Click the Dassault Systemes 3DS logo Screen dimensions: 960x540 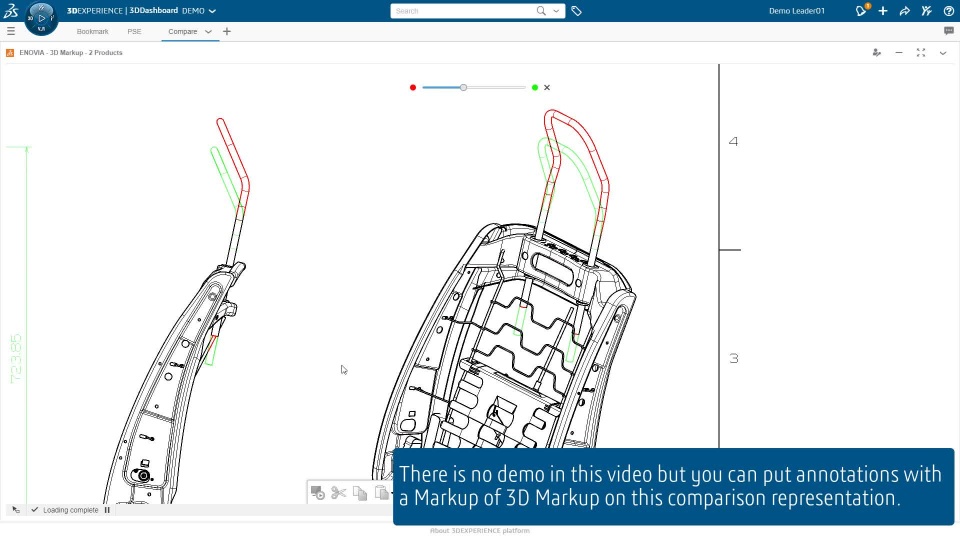point(11,10)
